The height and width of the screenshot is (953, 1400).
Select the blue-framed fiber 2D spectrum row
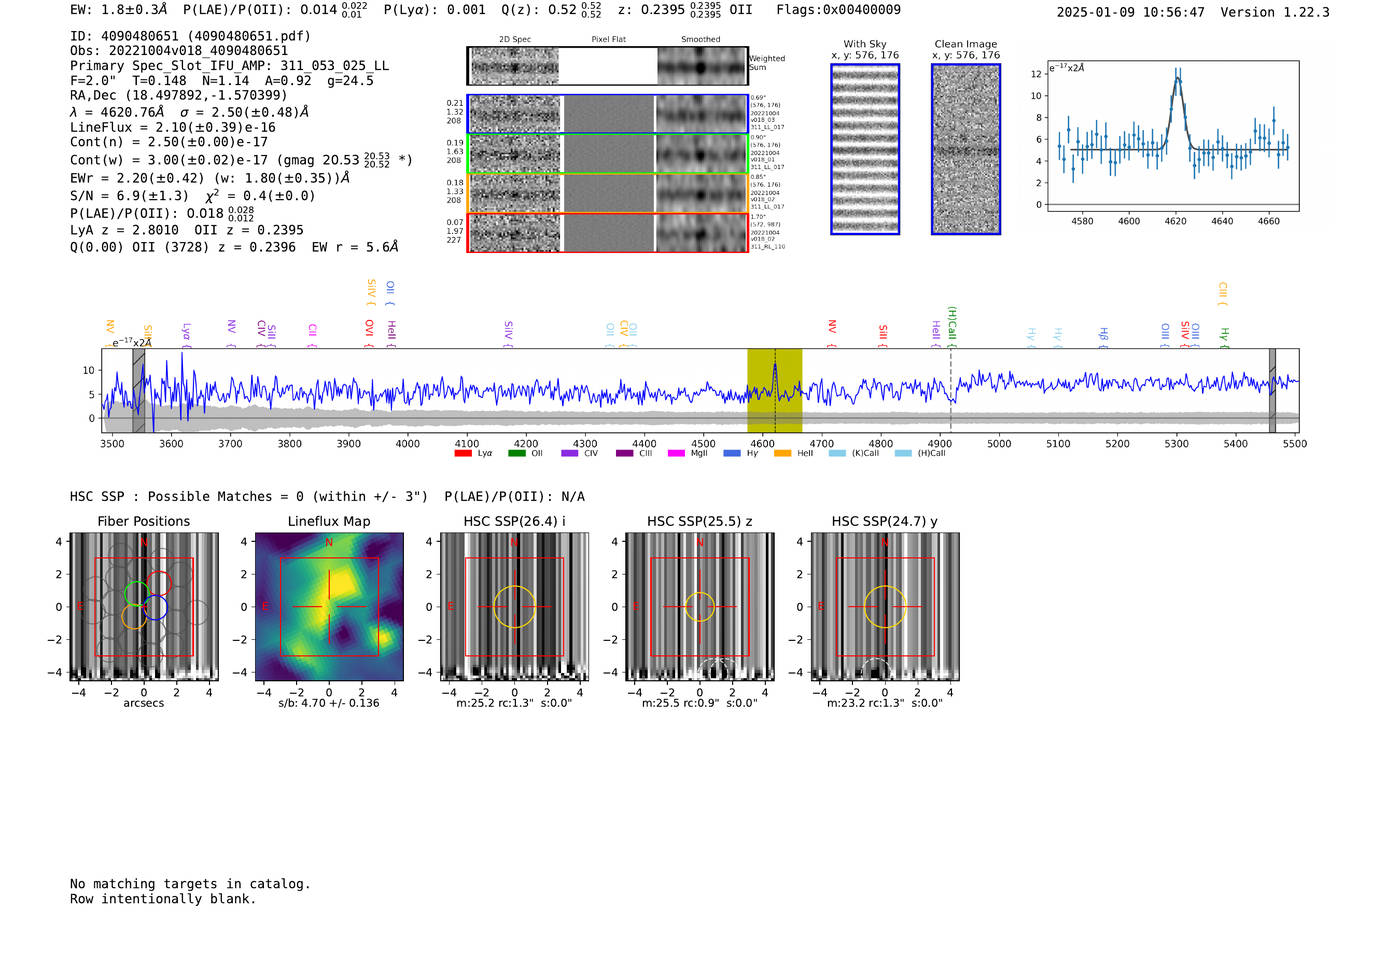pos(608,114)
